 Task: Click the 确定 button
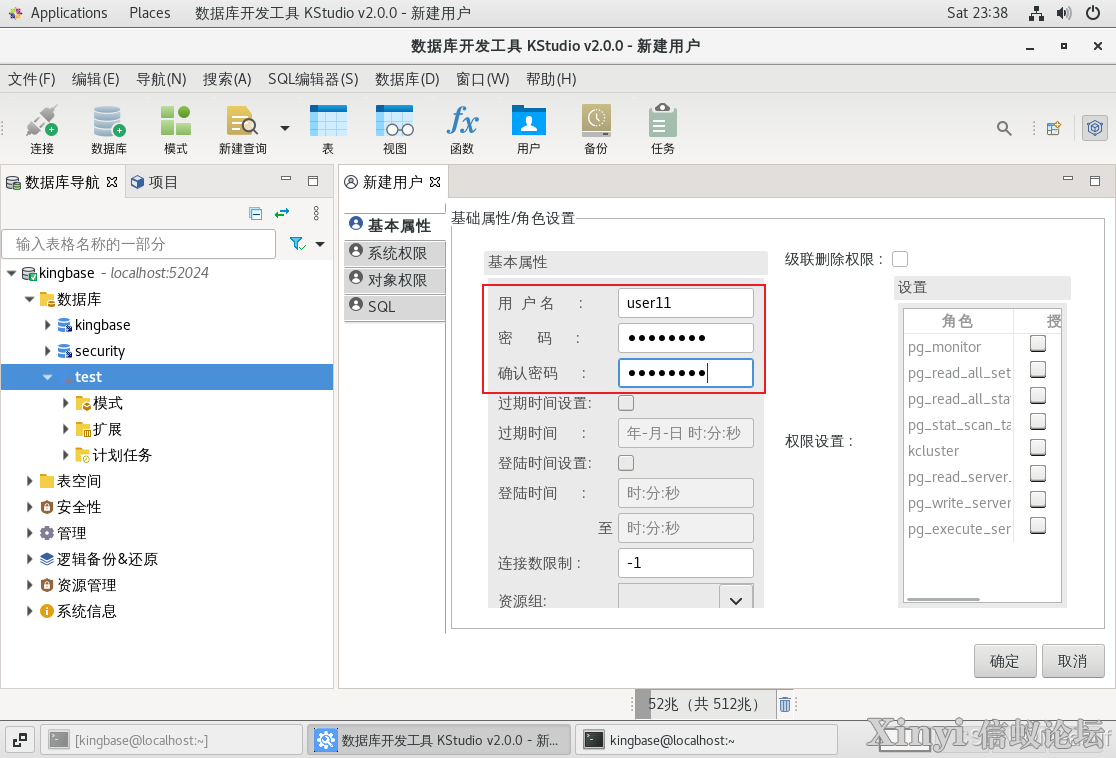tap(1004, 661)
